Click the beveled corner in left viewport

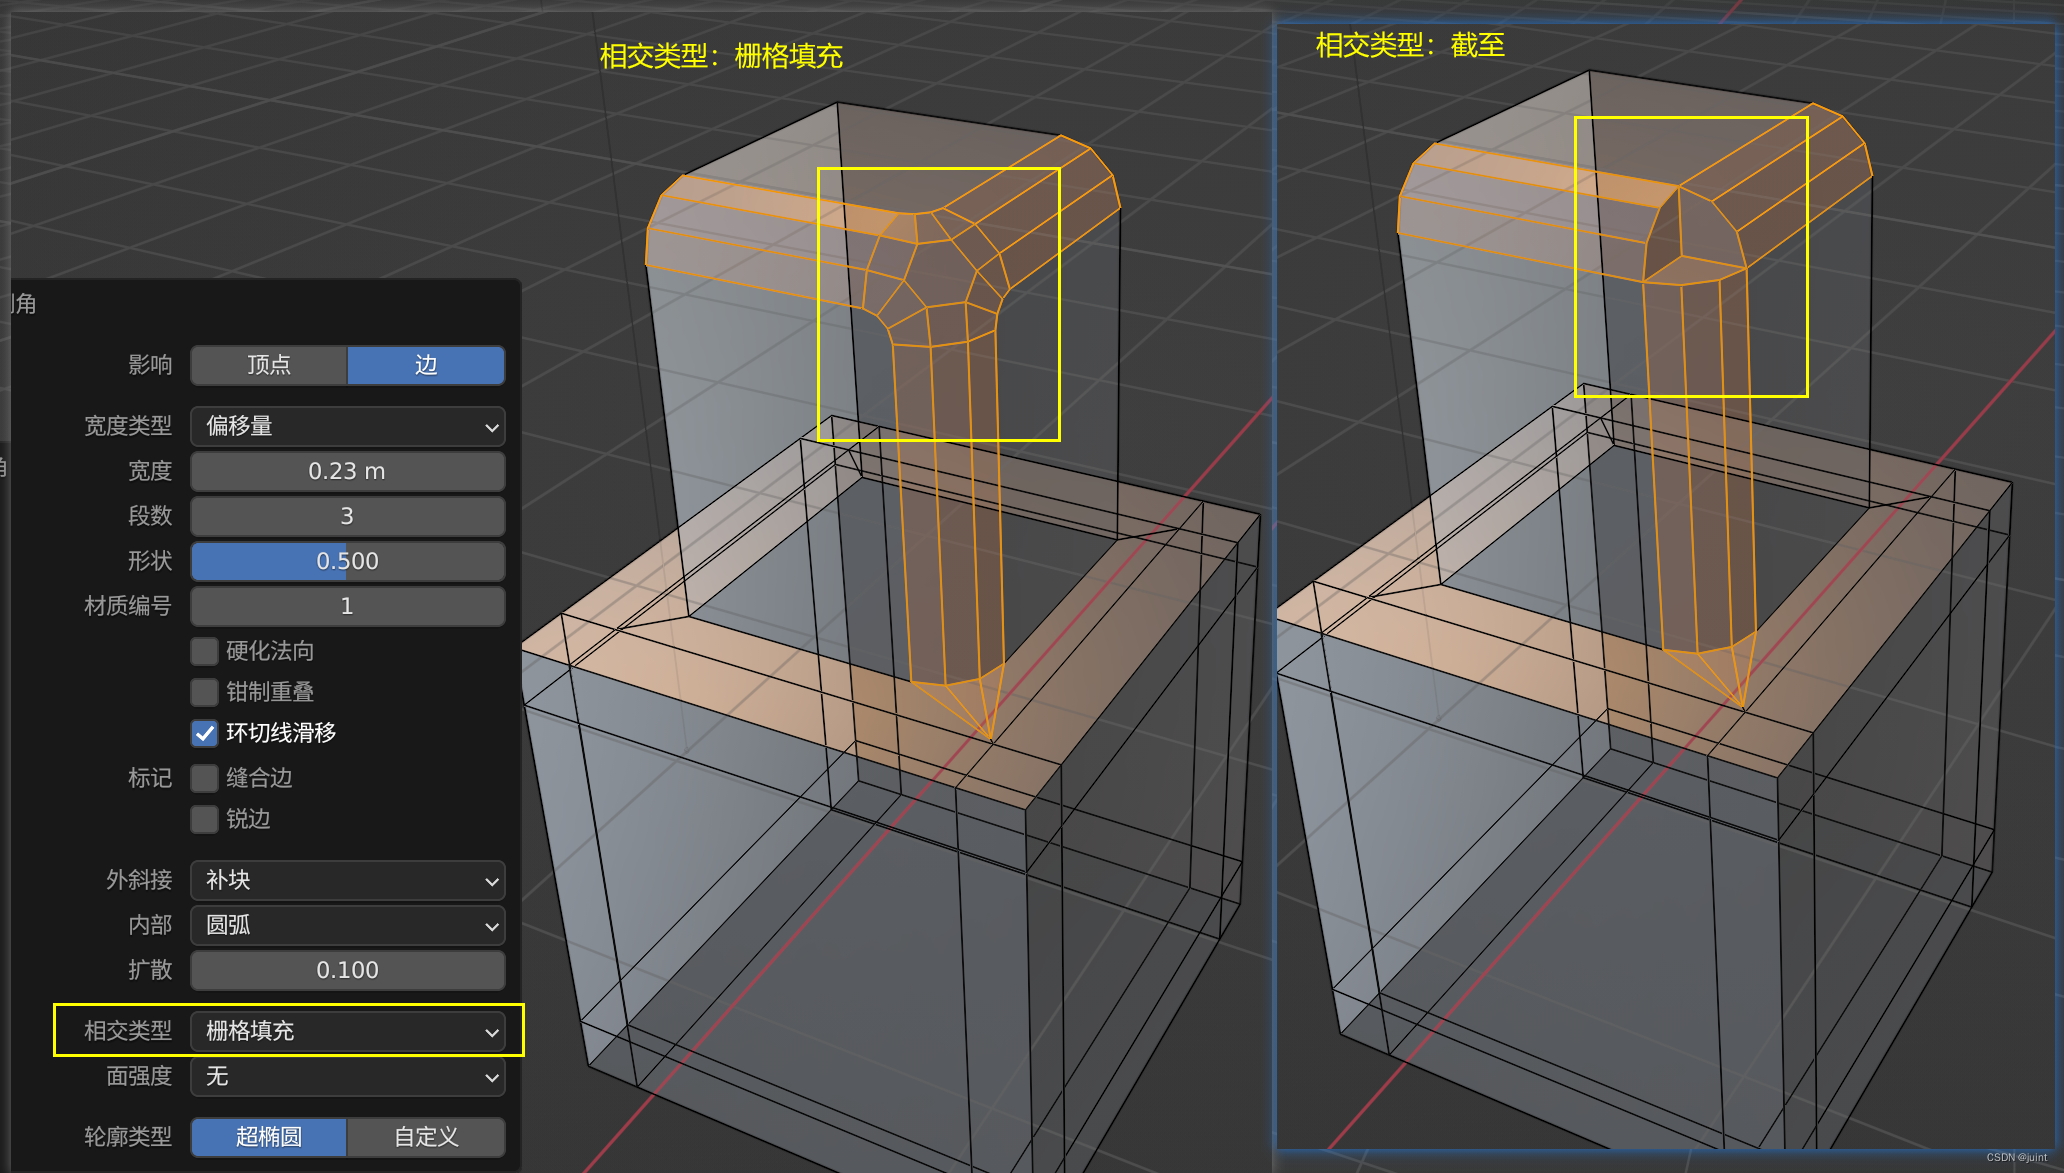(935, 275)
